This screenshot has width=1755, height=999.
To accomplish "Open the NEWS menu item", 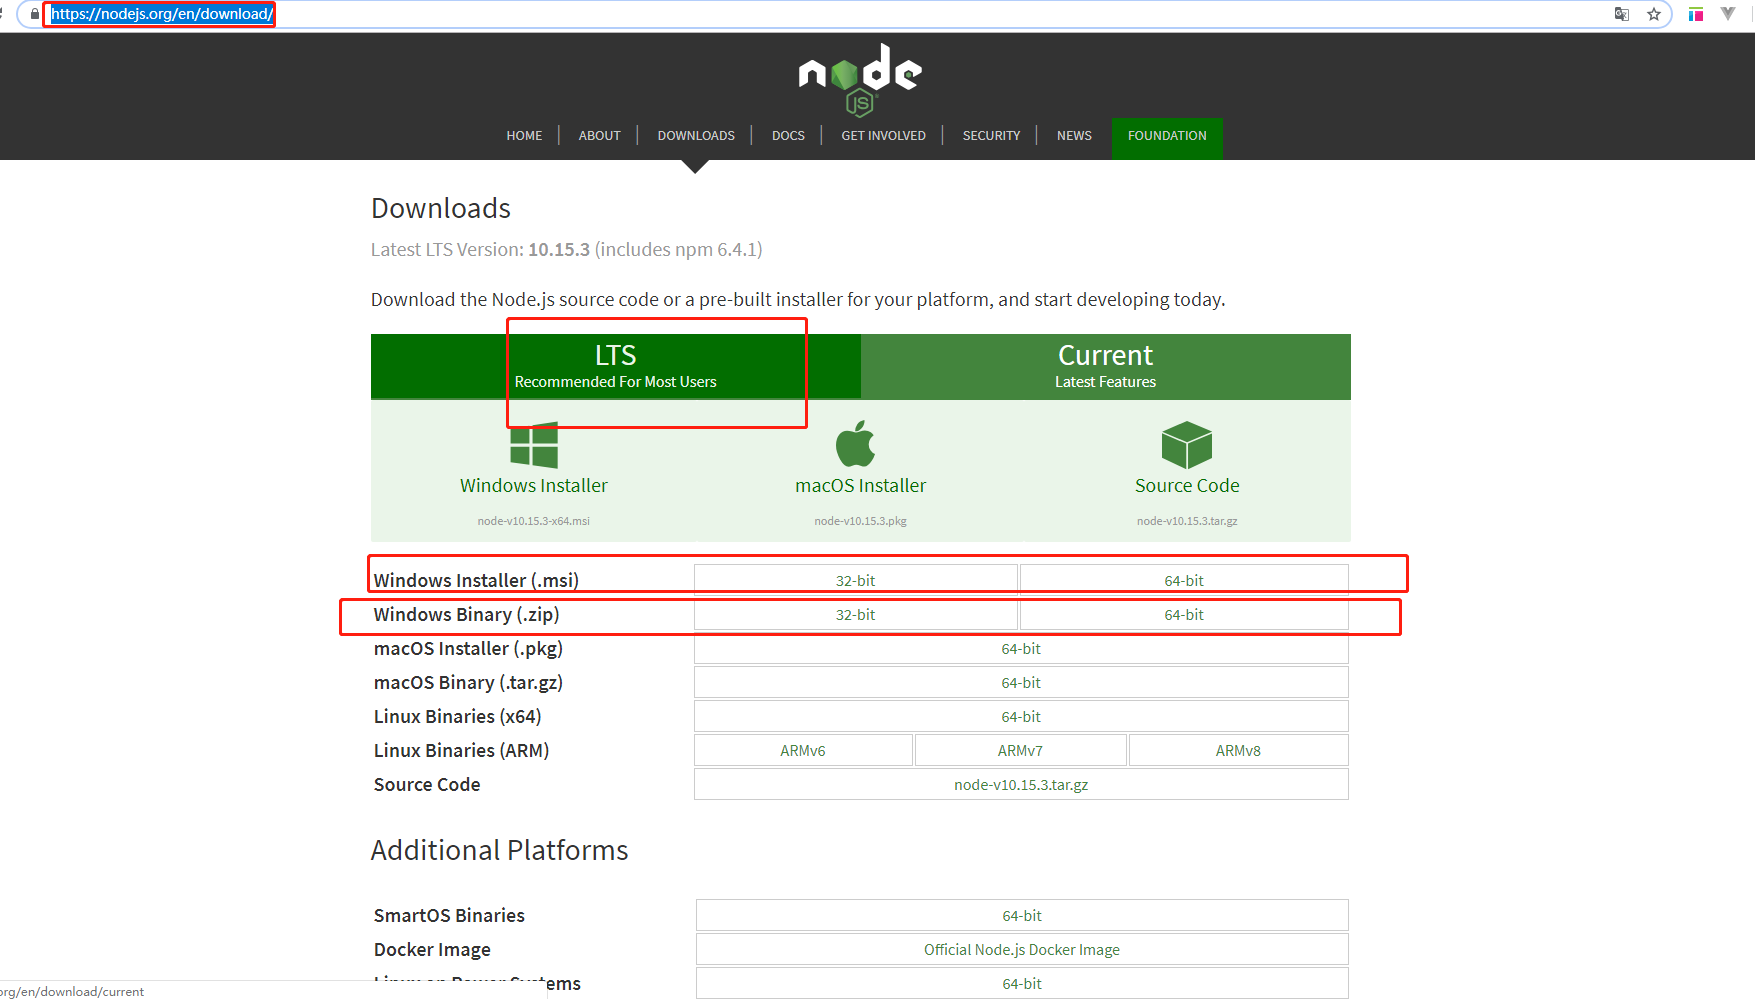I will click(x=1074, y=136).
